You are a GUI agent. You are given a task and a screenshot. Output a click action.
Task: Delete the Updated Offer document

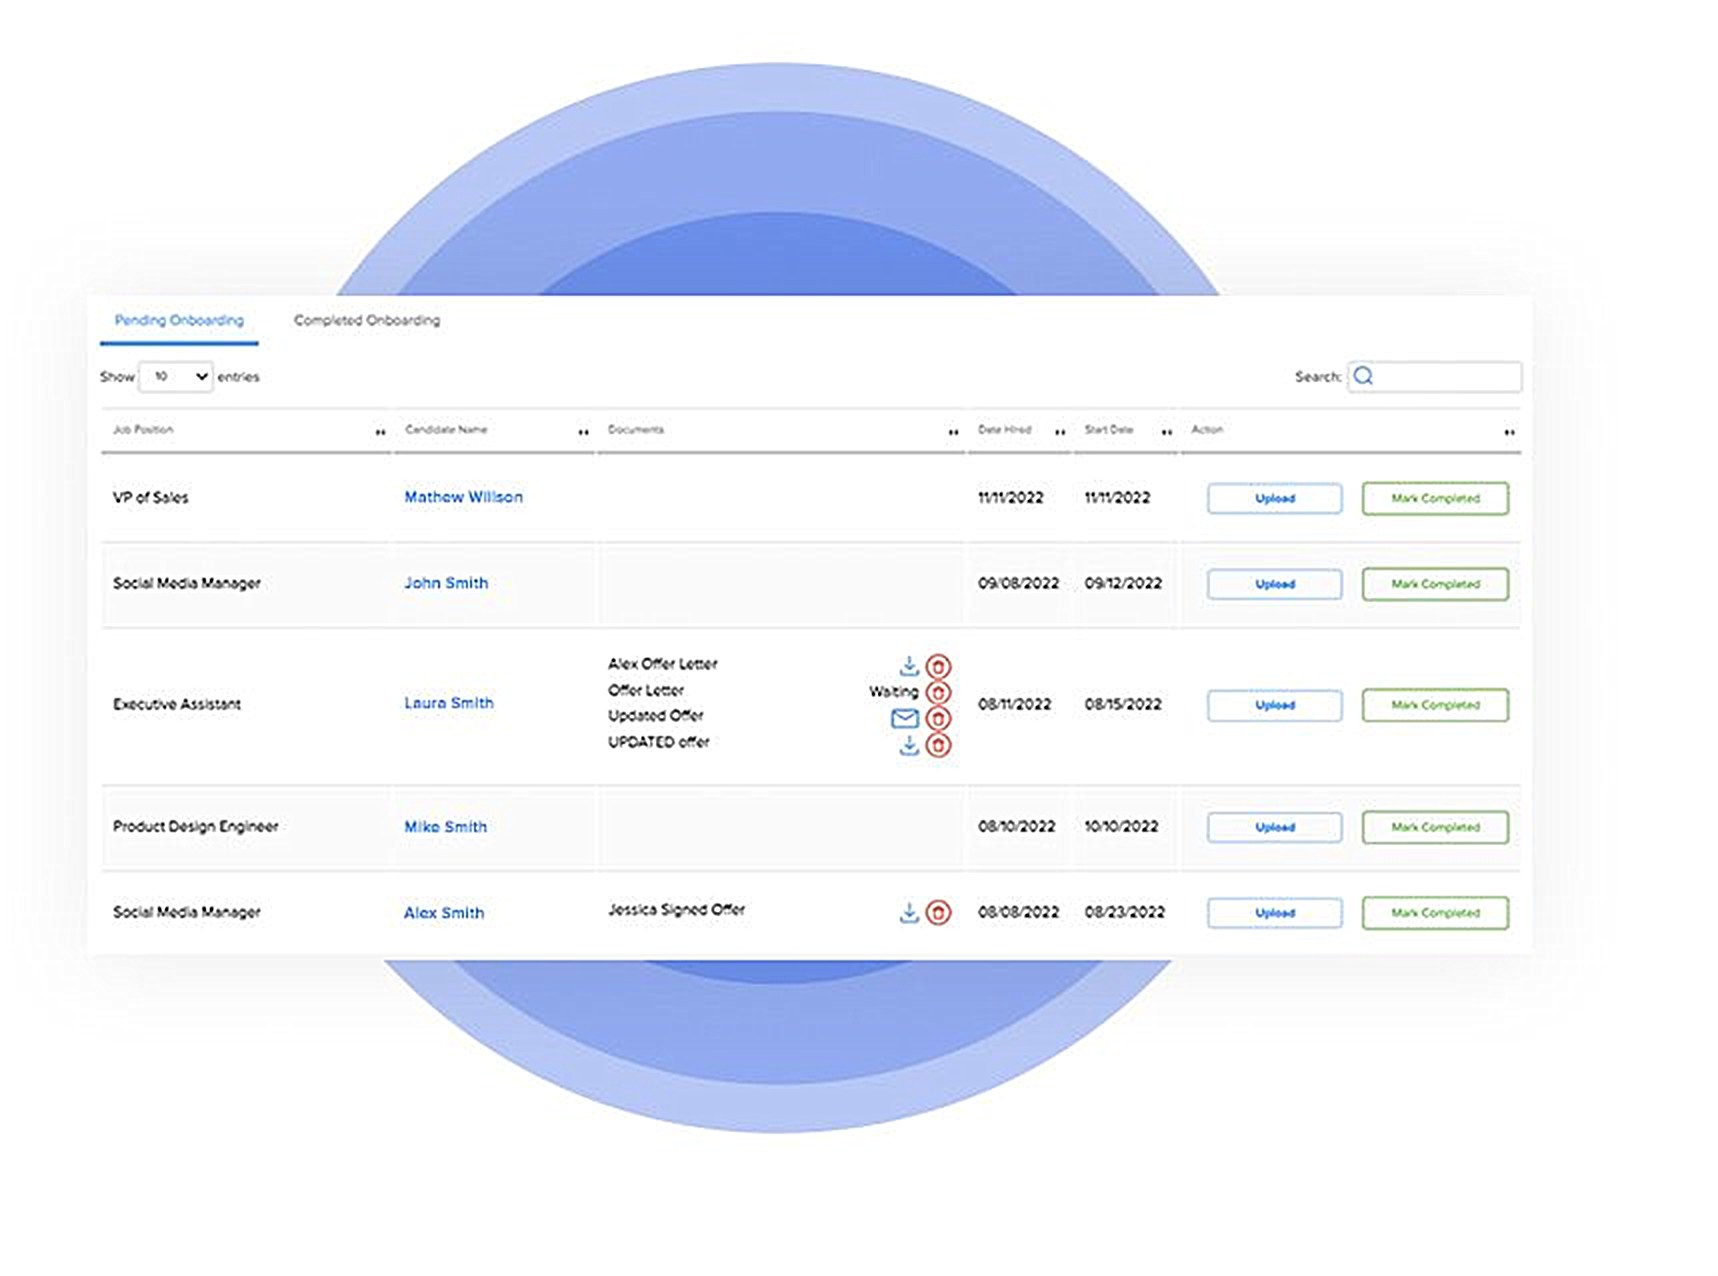coord(938,718)
